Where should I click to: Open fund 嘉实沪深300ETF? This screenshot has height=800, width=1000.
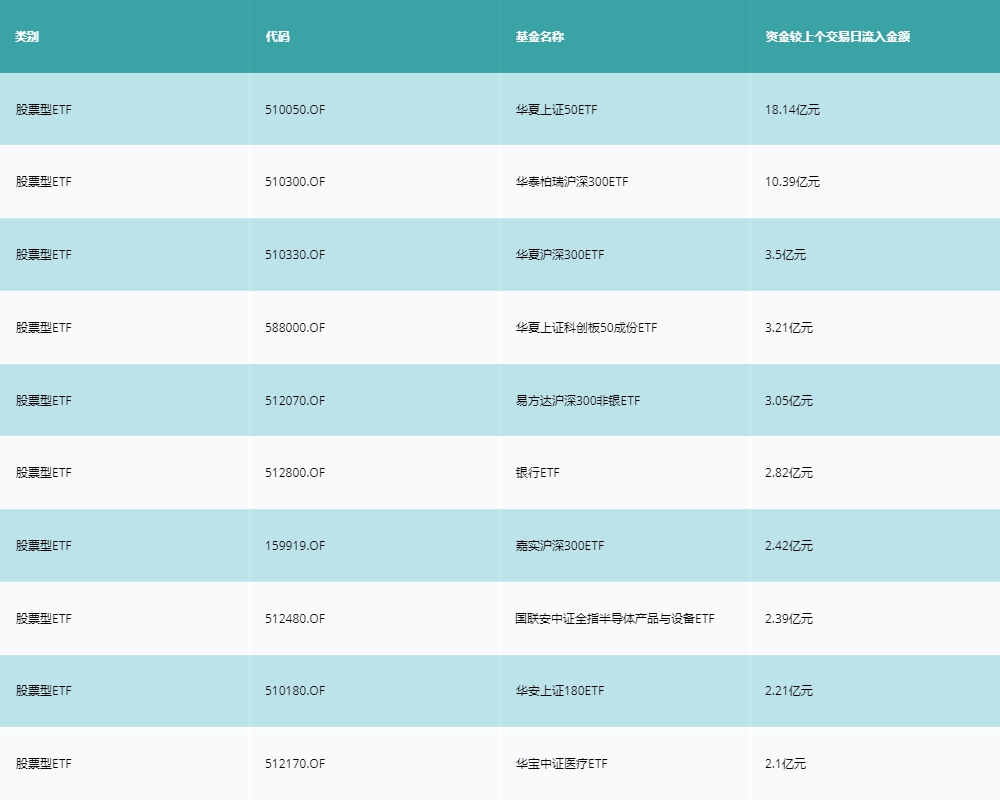(558, 545)
